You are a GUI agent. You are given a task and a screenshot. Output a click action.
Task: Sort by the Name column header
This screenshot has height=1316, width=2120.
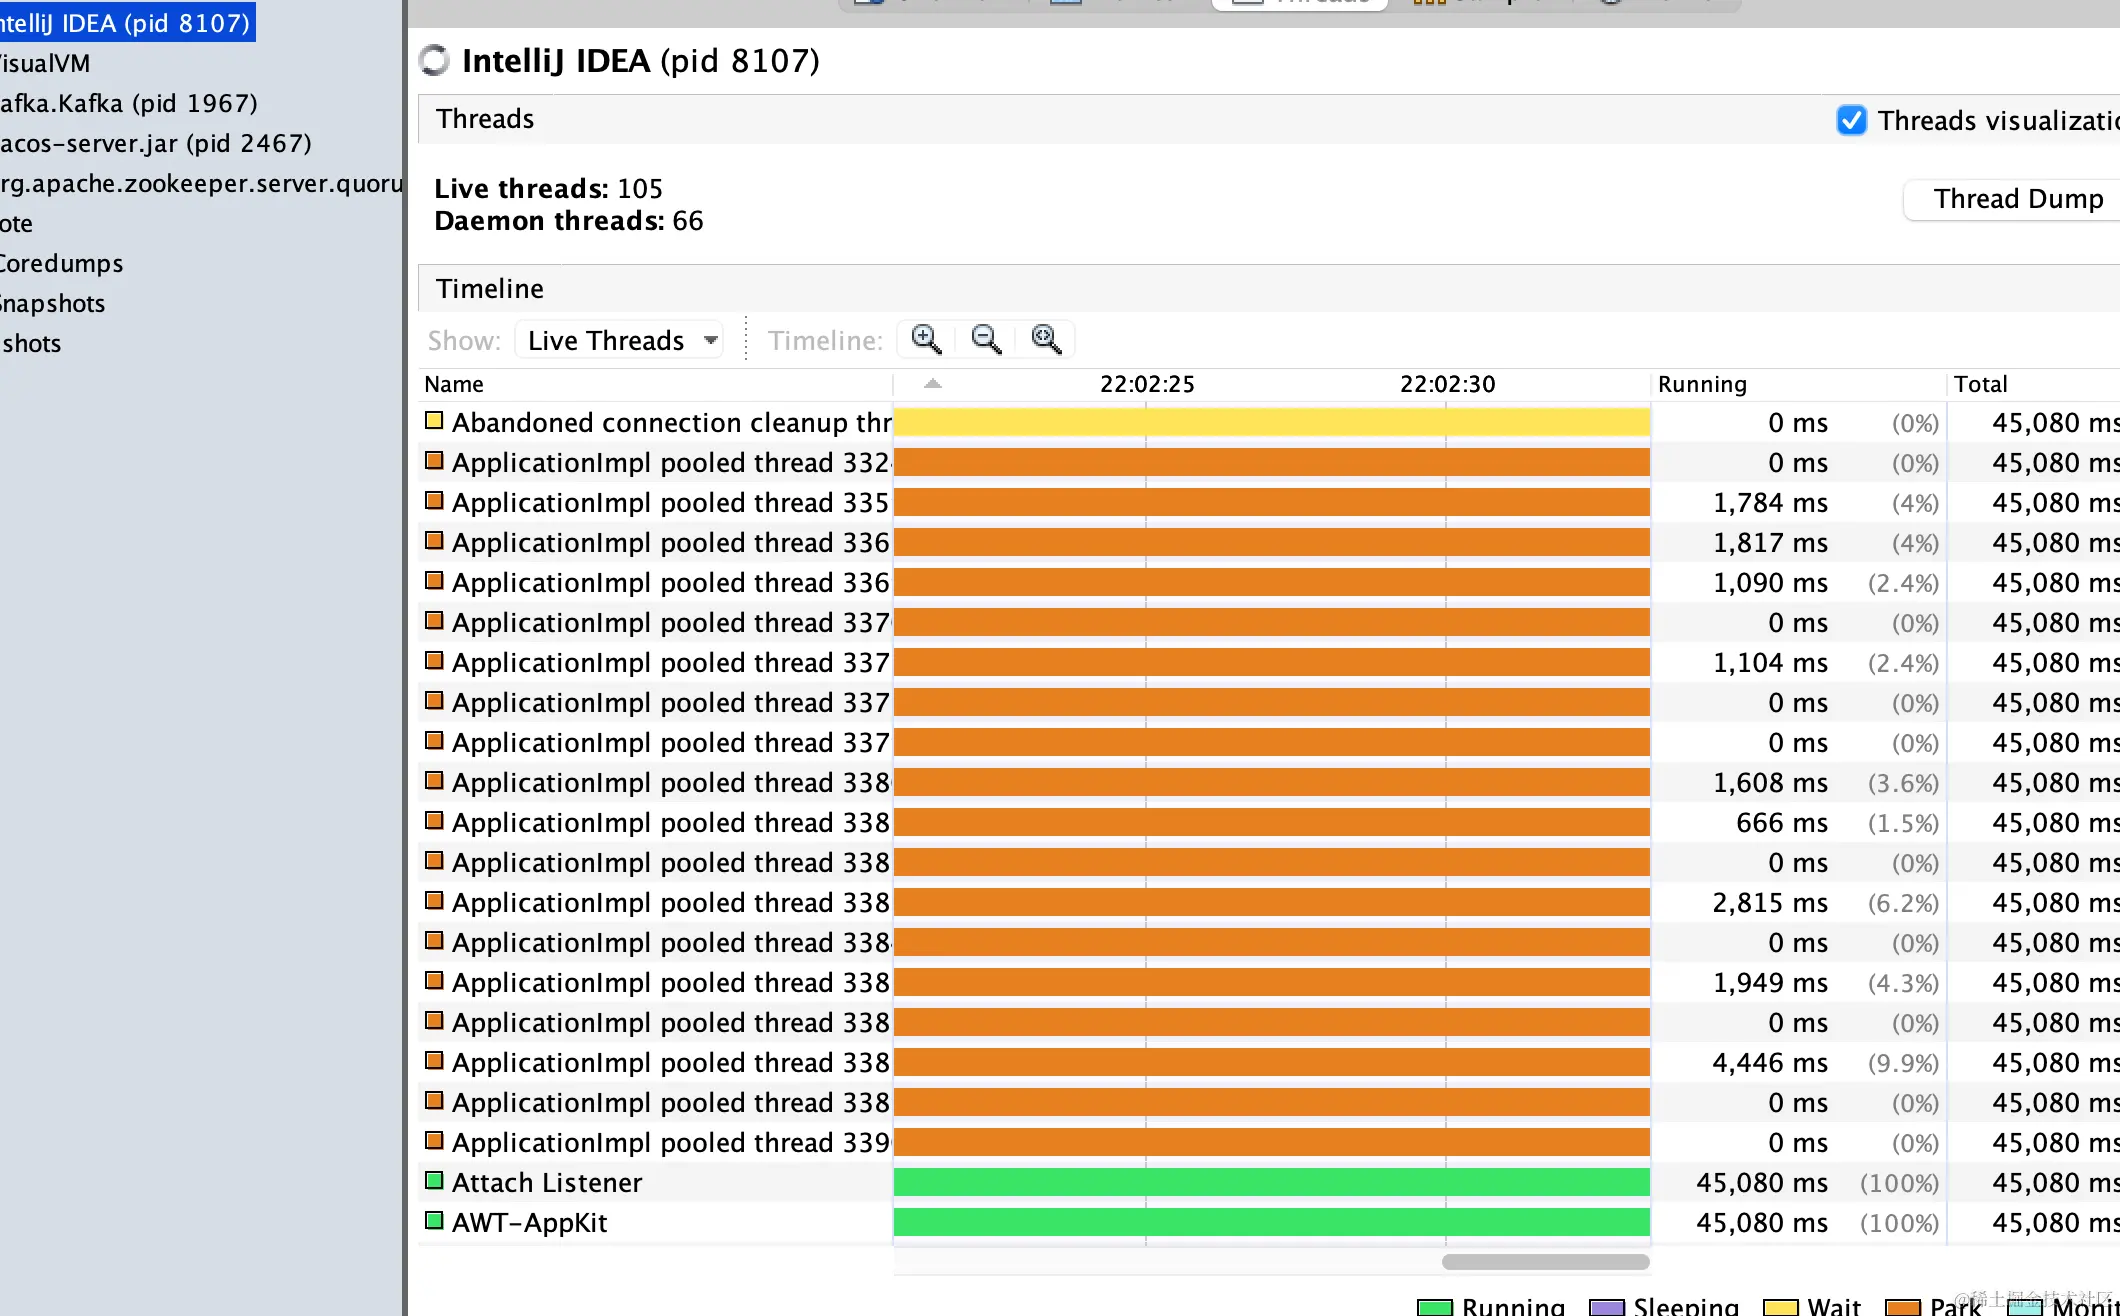(454, 384)
